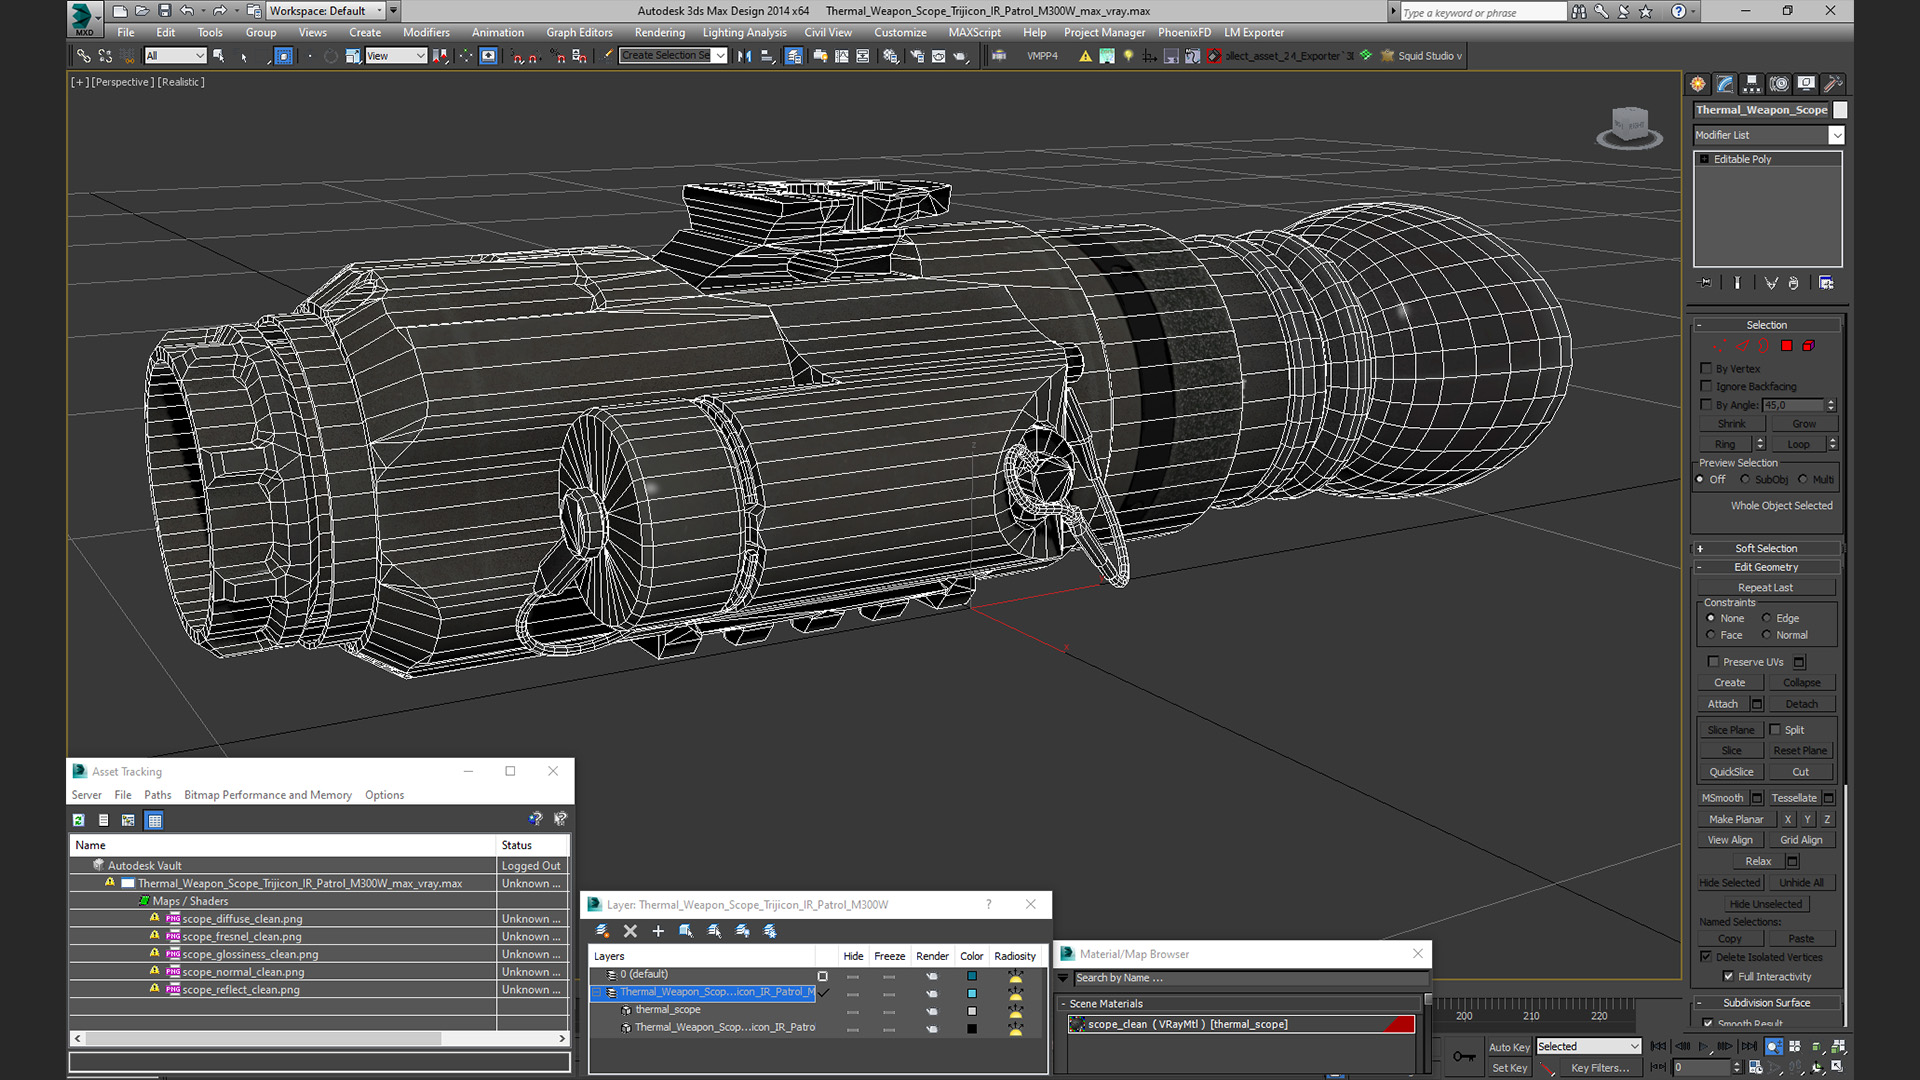Open the Utilities hammer panel tab

pos(1833,84)
